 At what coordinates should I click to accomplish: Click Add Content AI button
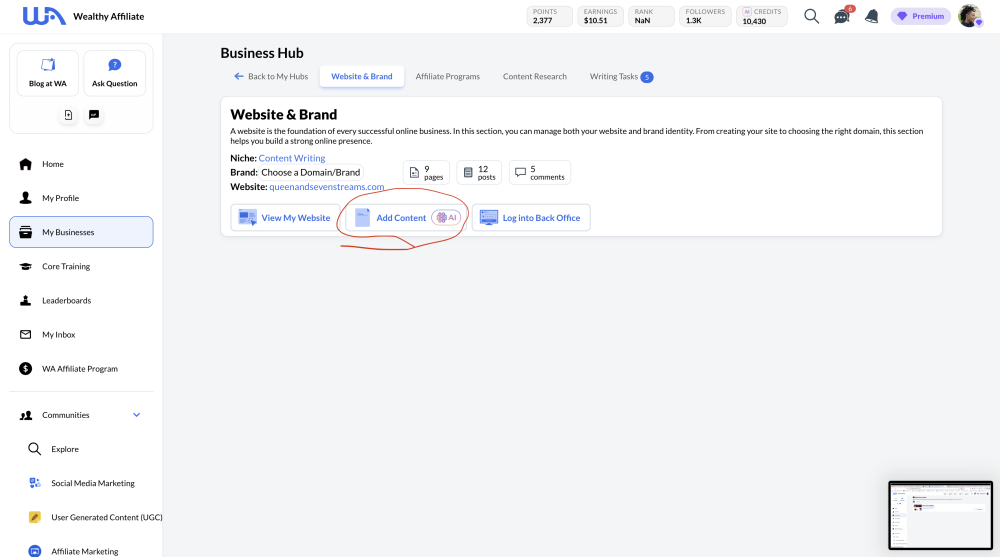(406, 218)
